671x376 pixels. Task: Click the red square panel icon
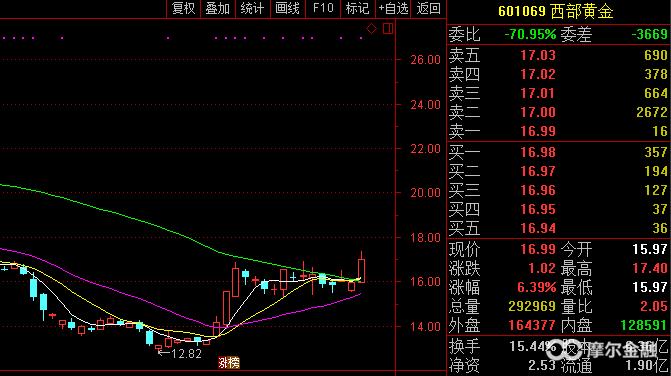coord(388,29)
